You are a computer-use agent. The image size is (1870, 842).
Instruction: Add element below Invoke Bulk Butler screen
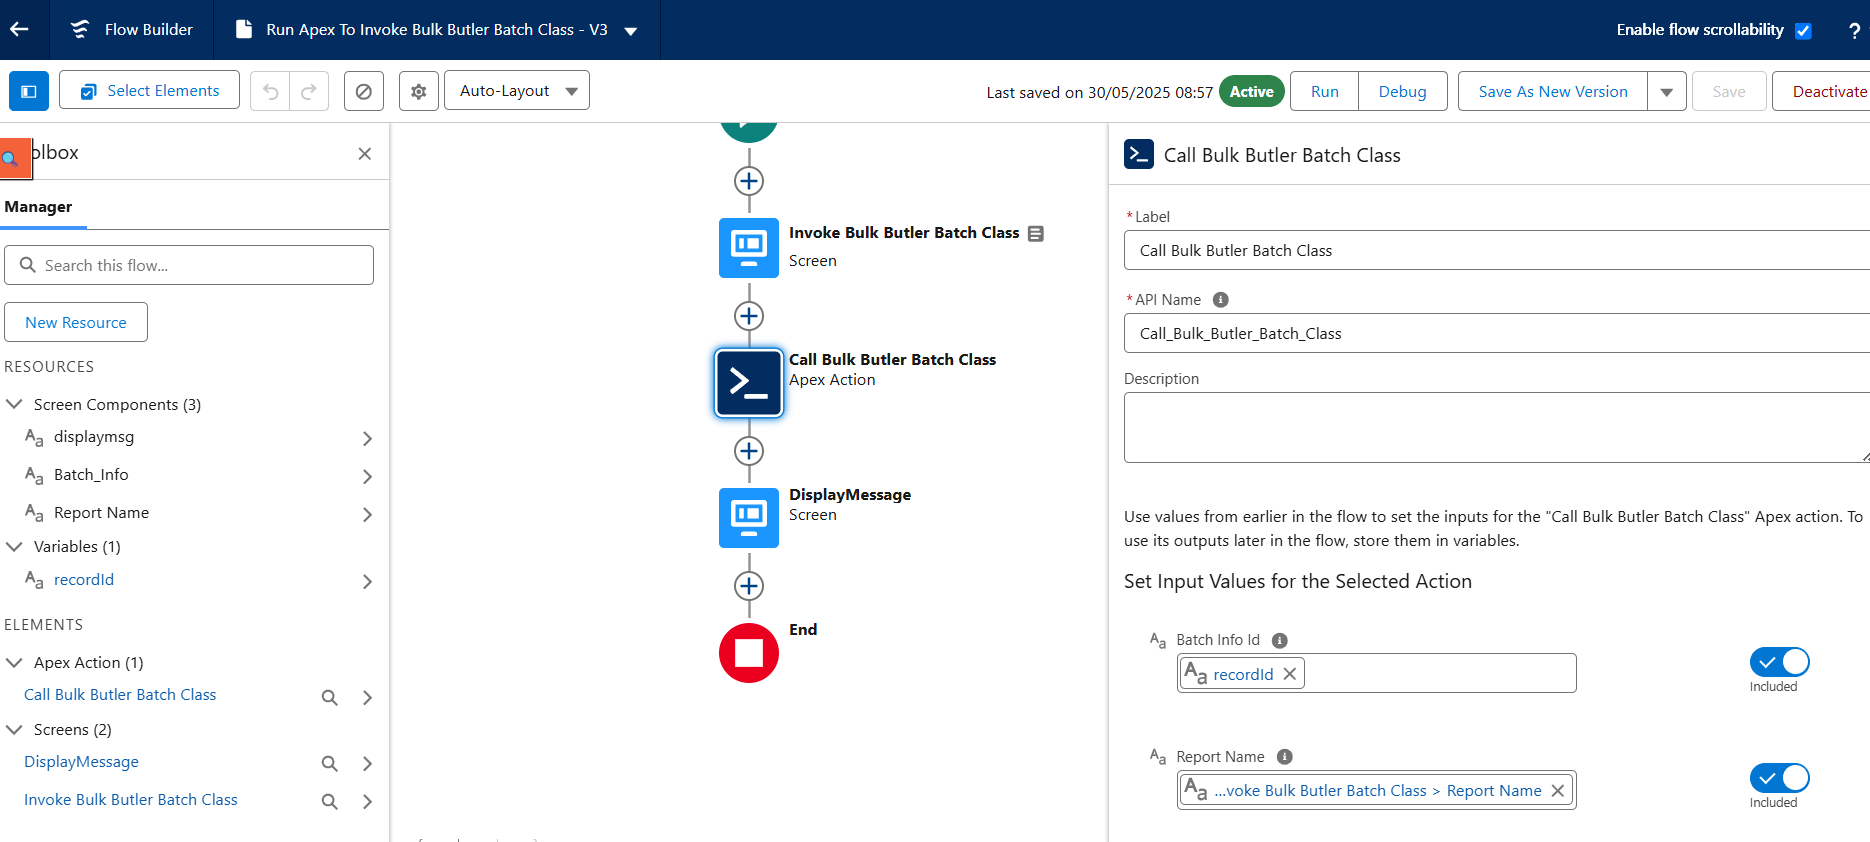point(749,316)
